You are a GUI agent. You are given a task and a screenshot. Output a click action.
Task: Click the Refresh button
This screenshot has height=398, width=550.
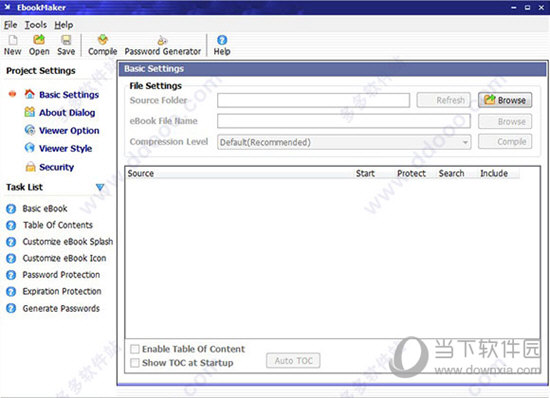[x=443, y=100]
